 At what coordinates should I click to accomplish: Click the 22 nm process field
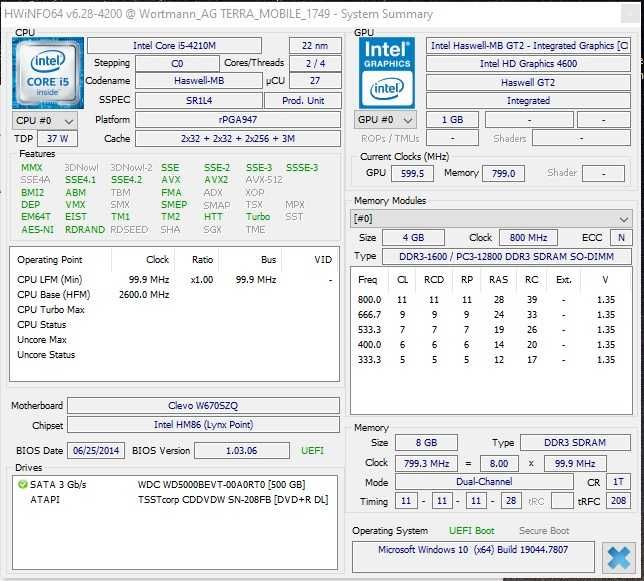(x=315, y=46)
